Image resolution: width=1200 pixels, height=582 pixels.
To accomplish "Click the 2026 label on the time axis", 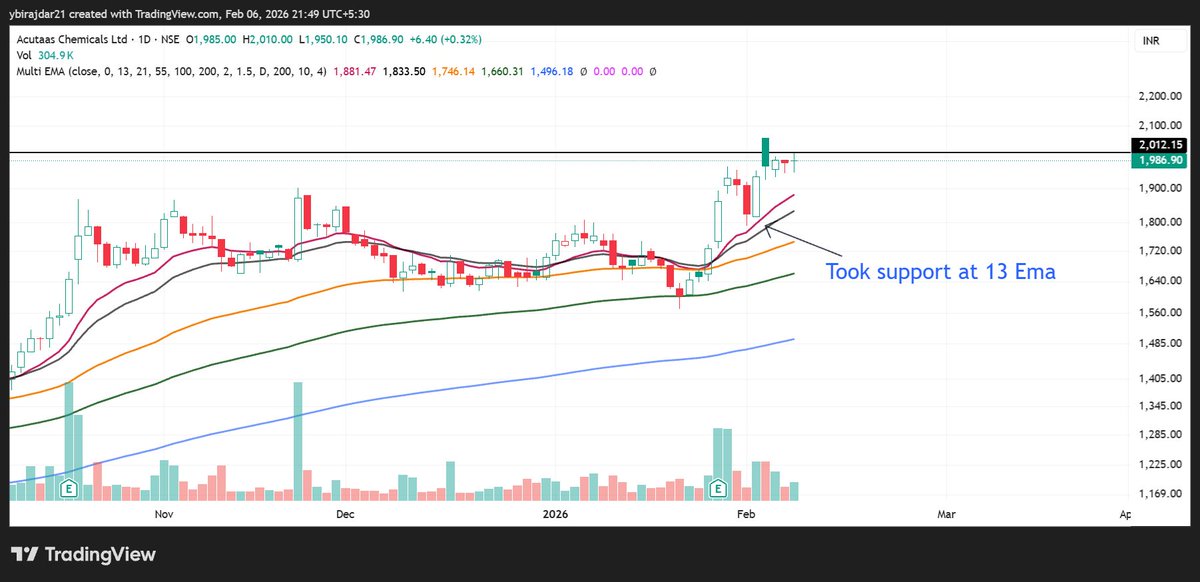I will [x=555, y=513].
